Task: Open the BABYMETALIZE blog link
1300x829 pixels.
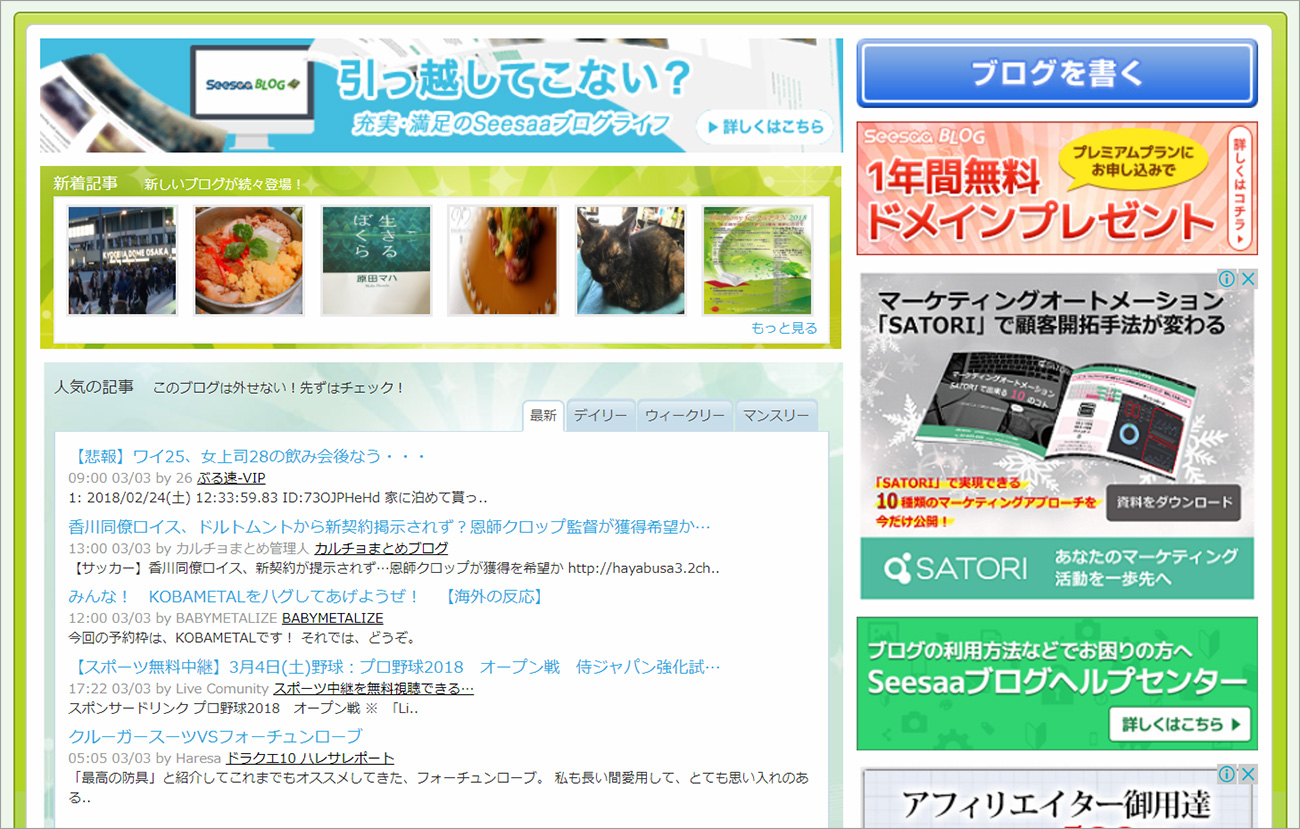Action: [x=332, y=618]
